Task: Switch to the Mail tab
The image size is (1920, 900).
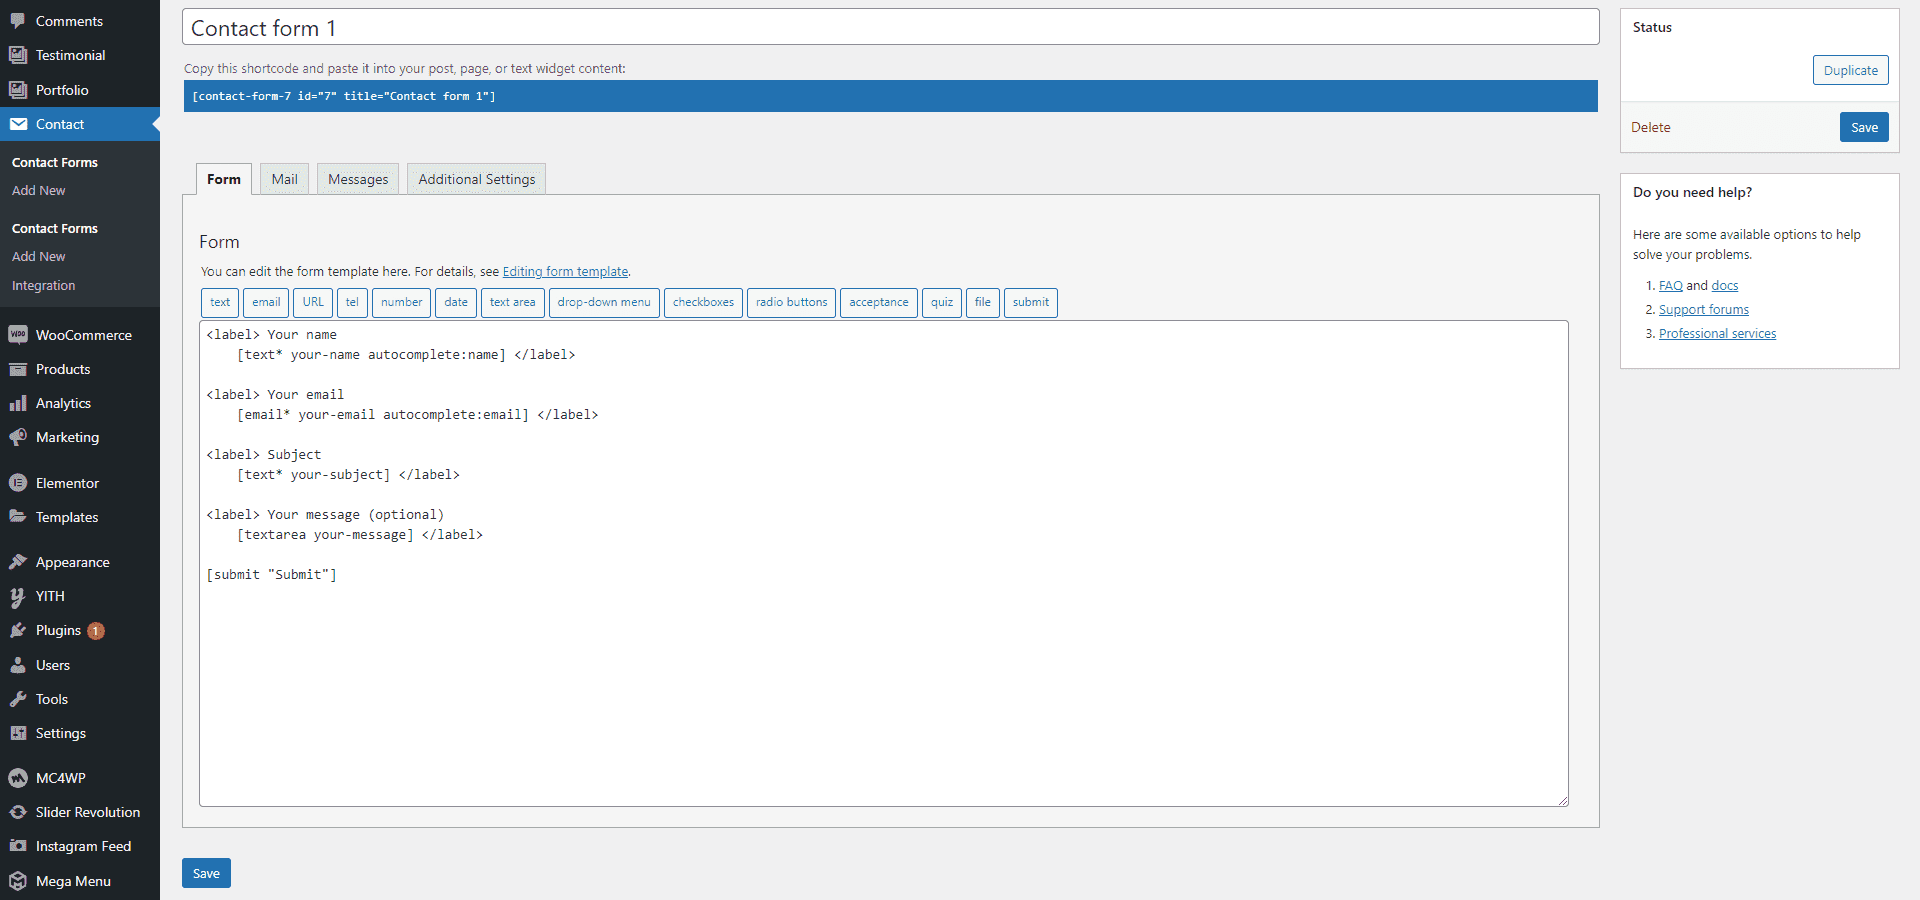Action: (284, 179)
